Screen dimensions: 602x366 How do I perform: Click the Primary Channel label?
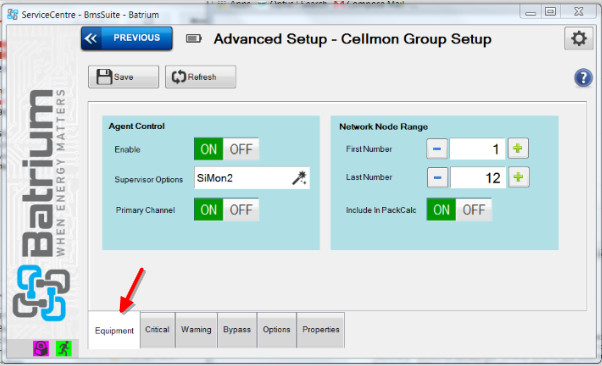[x=145, y=210]
